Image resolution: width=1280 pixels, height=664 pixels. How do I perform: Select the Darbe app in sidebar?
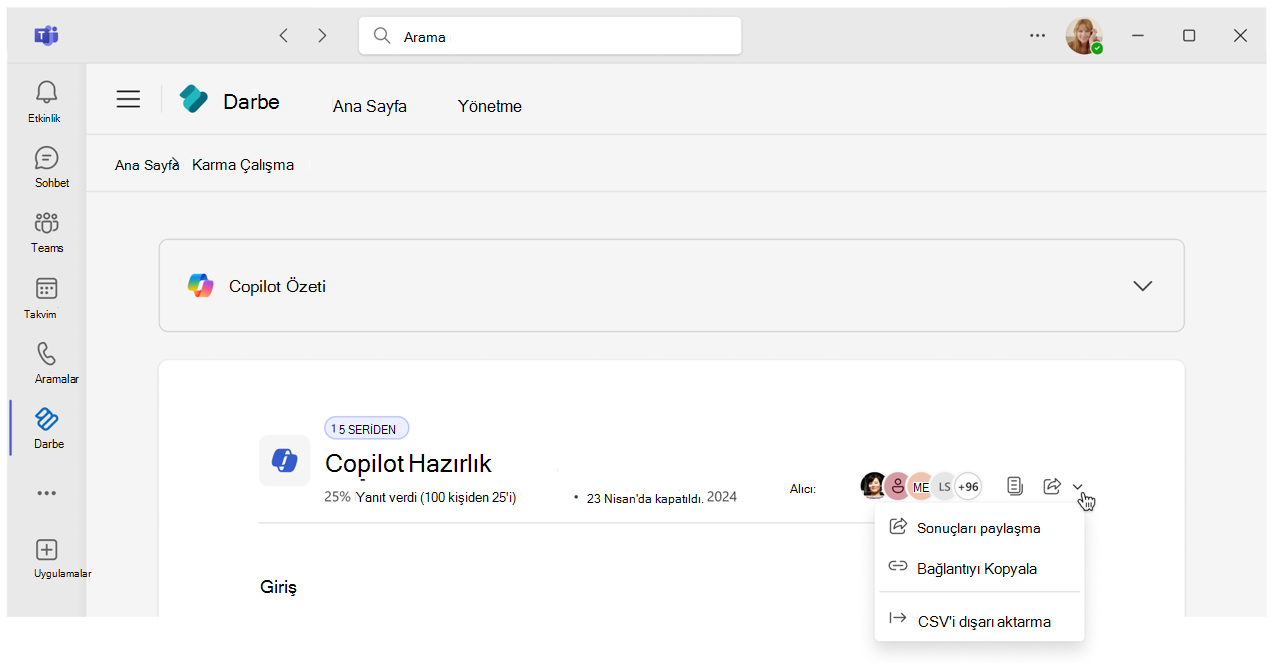click(47, 419)
